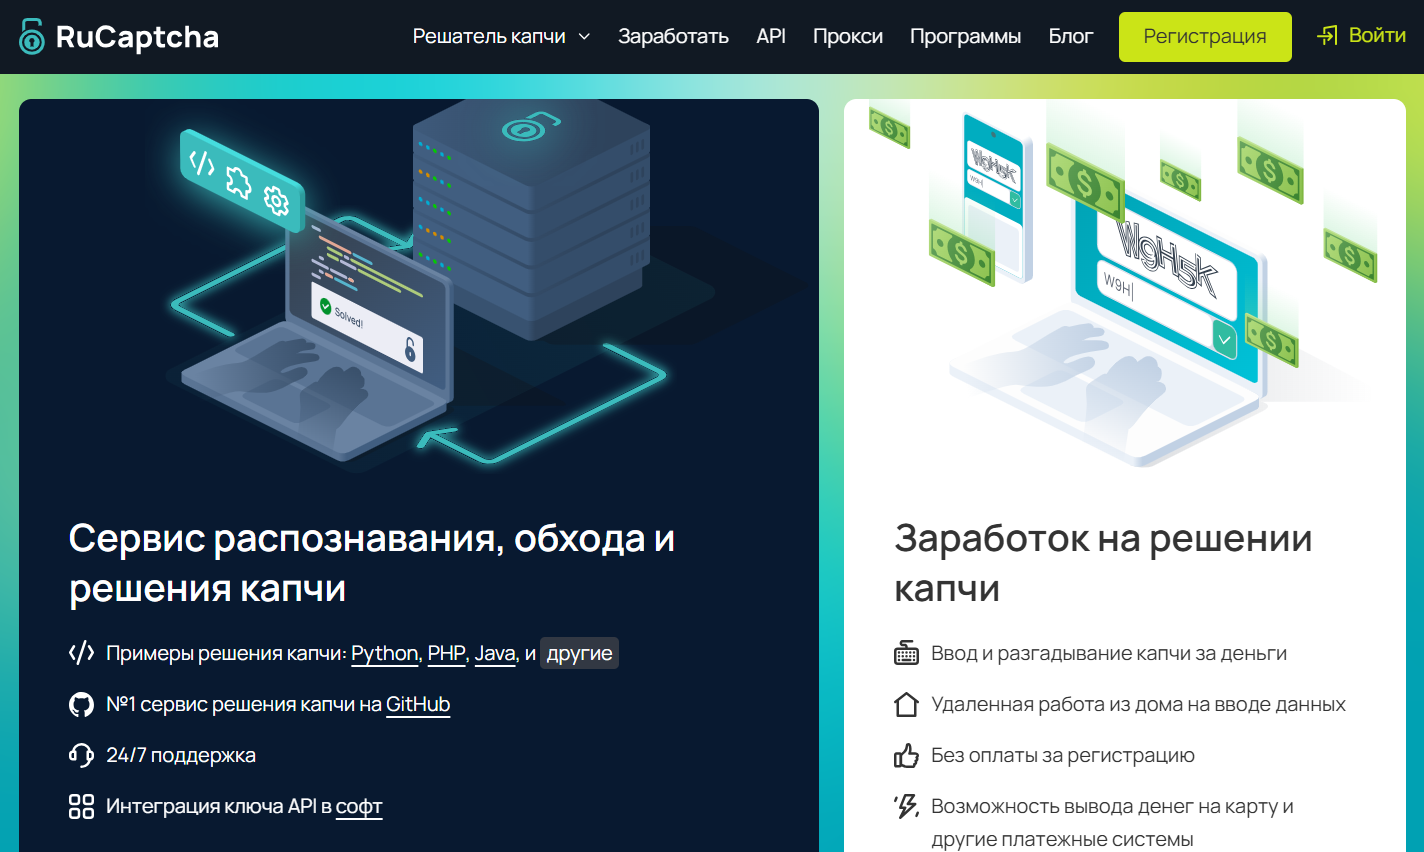Expand the Решатель капчи dropdown
Screen dimensions: 1424x852
490,35
